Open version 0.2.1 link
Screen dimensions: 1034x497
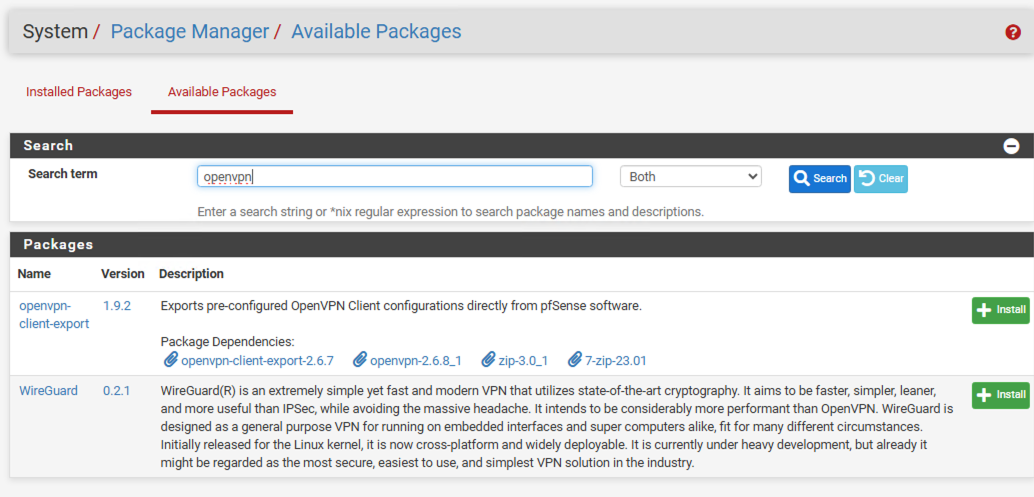117,391
